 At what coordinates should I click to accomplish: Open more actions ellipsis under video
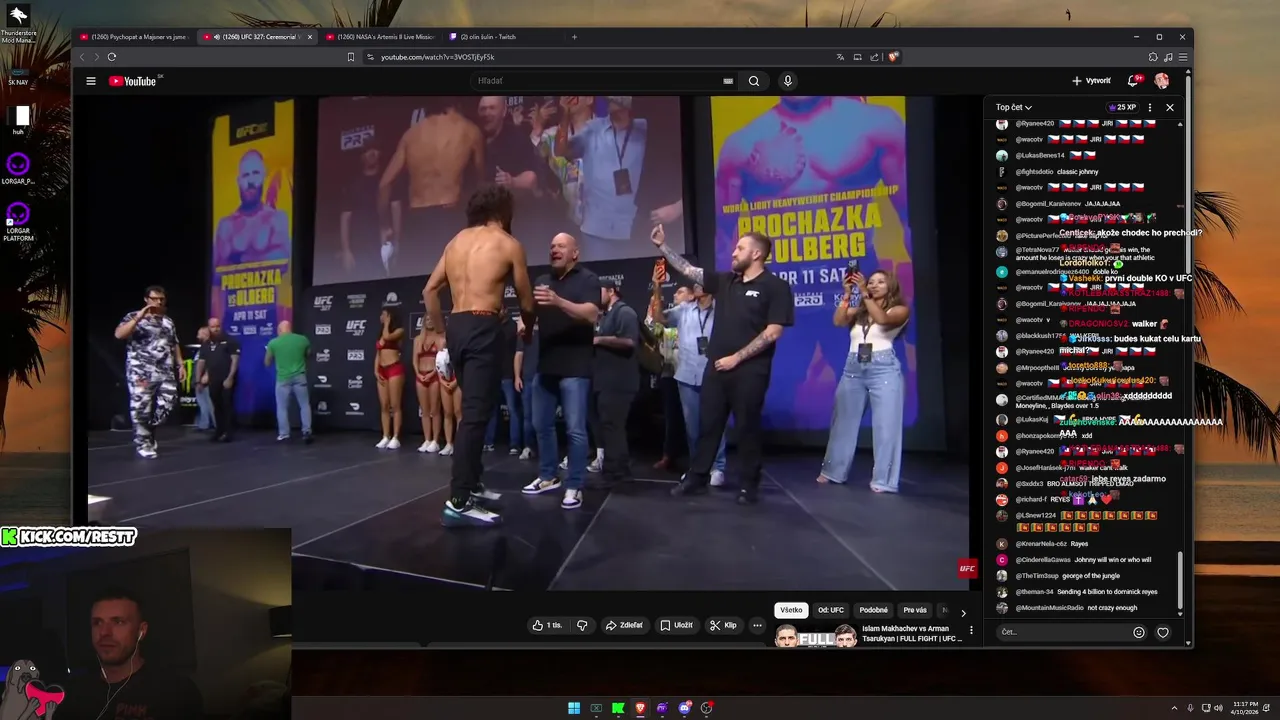pos(757,625)
